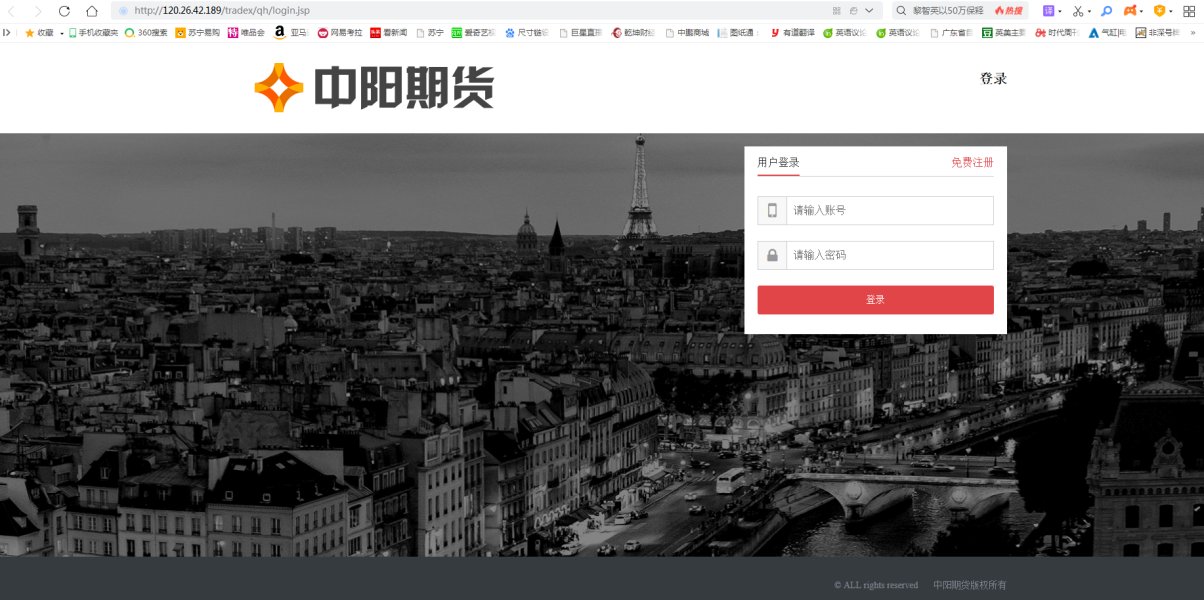The height and width of the screenshot is (600, 1204).
Task: Expand the address bar history dropdown
Action: pyautogui.click(x=868, y=10)
